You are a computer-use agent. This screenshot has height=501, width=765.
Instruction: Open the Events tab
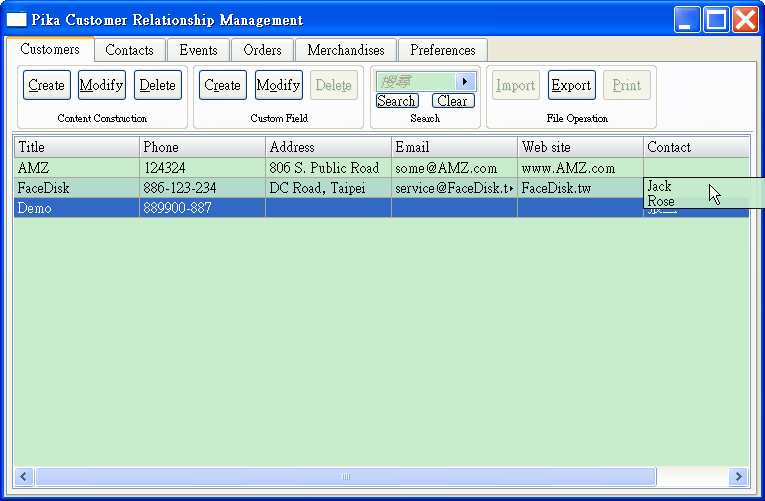click(x=198, y=50)
